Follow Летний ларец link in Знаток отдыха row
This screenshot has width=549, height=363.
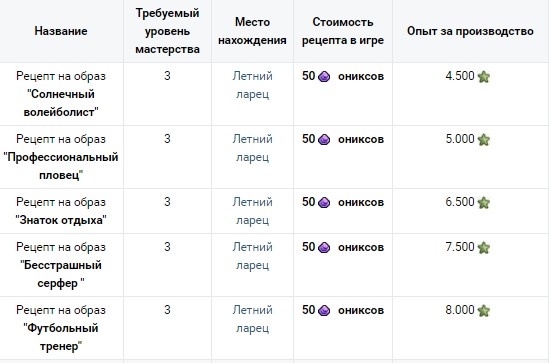252,211
